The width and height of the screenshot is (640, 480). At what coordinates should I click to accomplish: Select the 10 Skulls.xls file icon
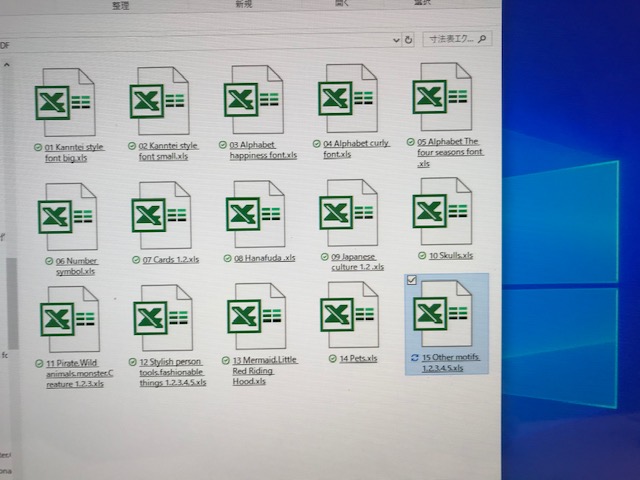coord(442,211)
